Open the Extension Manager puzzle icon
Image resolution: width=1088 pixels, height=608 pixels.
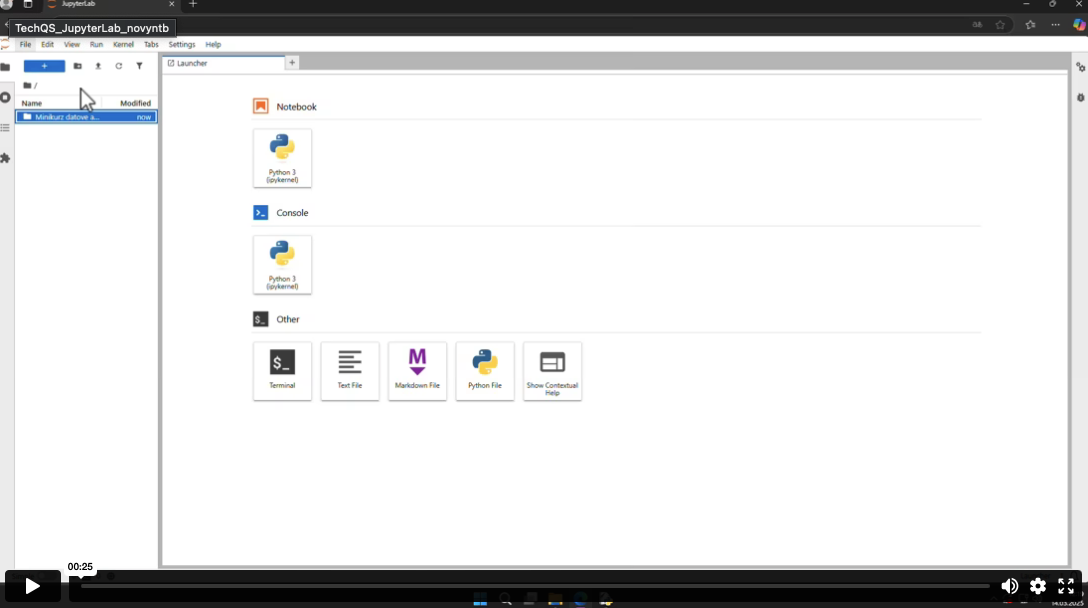coord(6,158)
